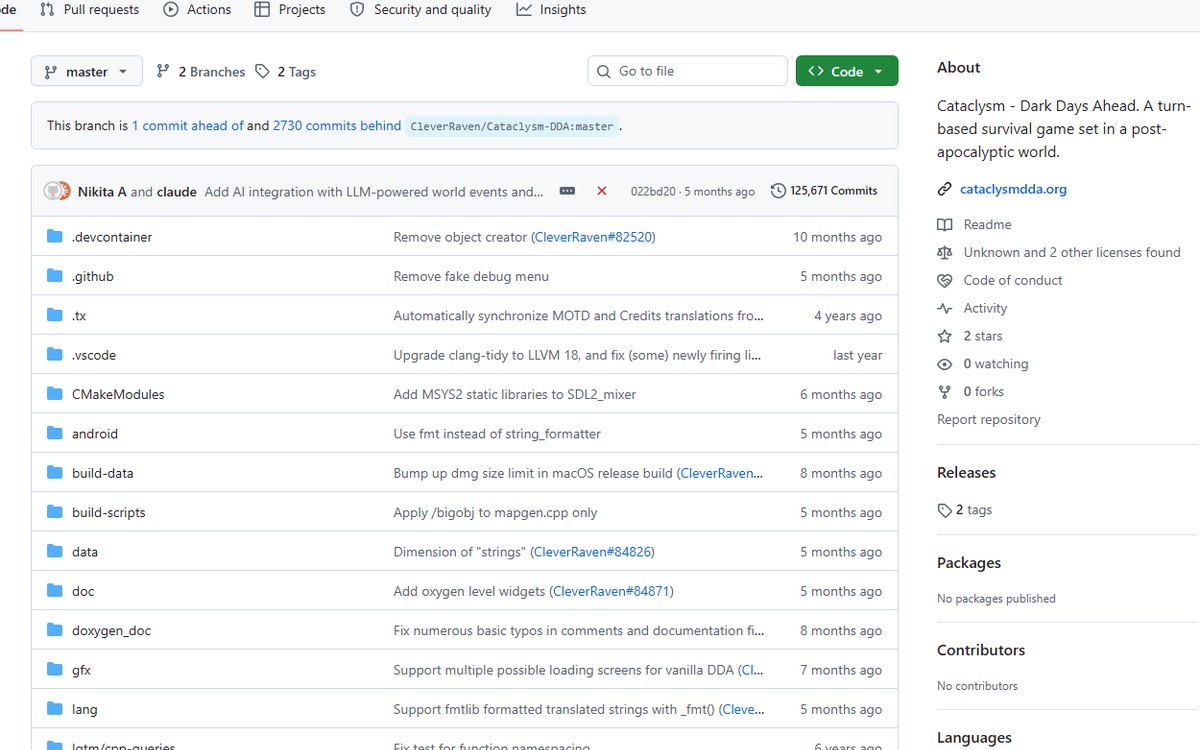The height and width of the screenshot is (750, 1200).
Task: Open the green Code dropdown button
Action: (x=847, y=71)
